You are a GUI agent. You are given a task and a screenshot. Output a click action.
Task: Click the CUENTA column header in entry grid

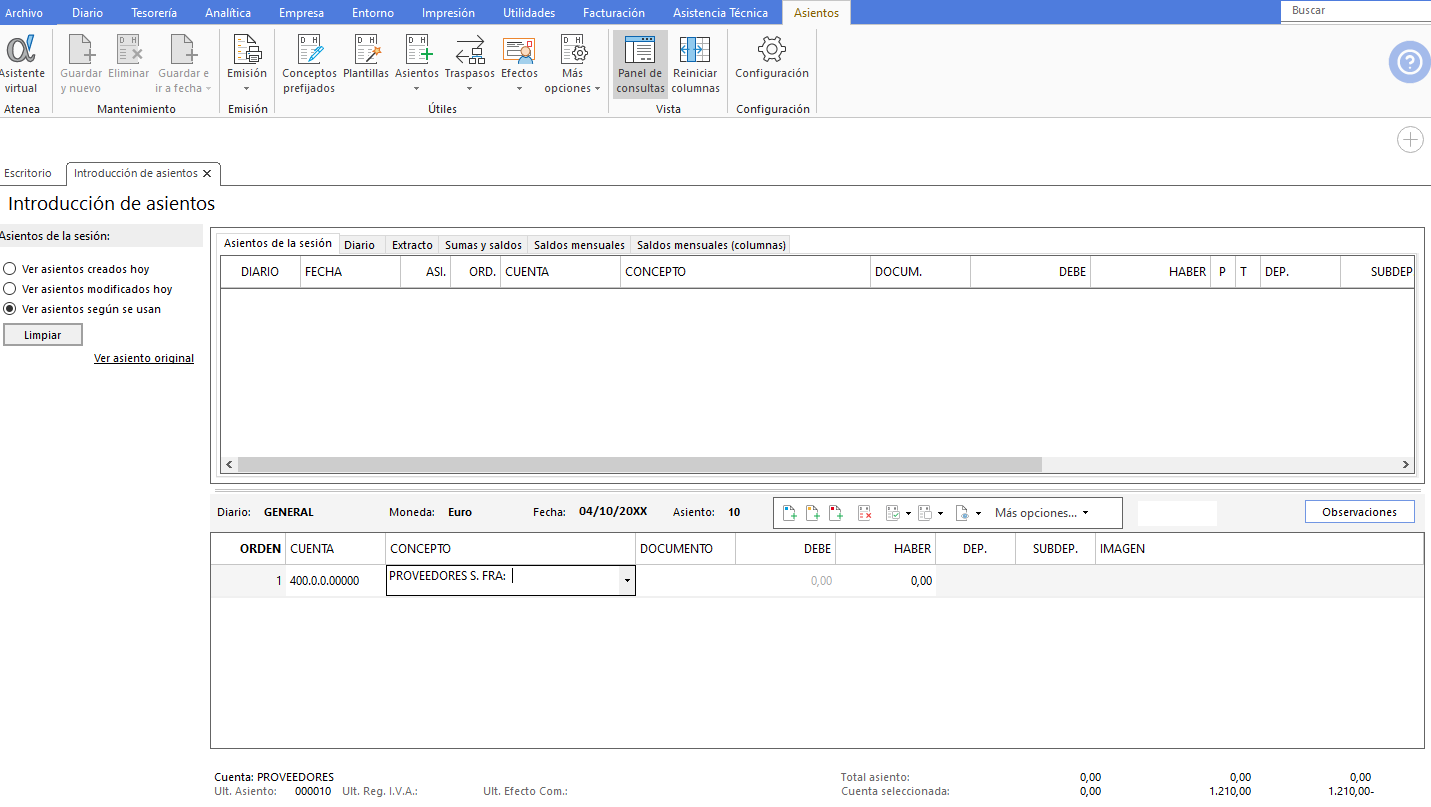[335, 549]
